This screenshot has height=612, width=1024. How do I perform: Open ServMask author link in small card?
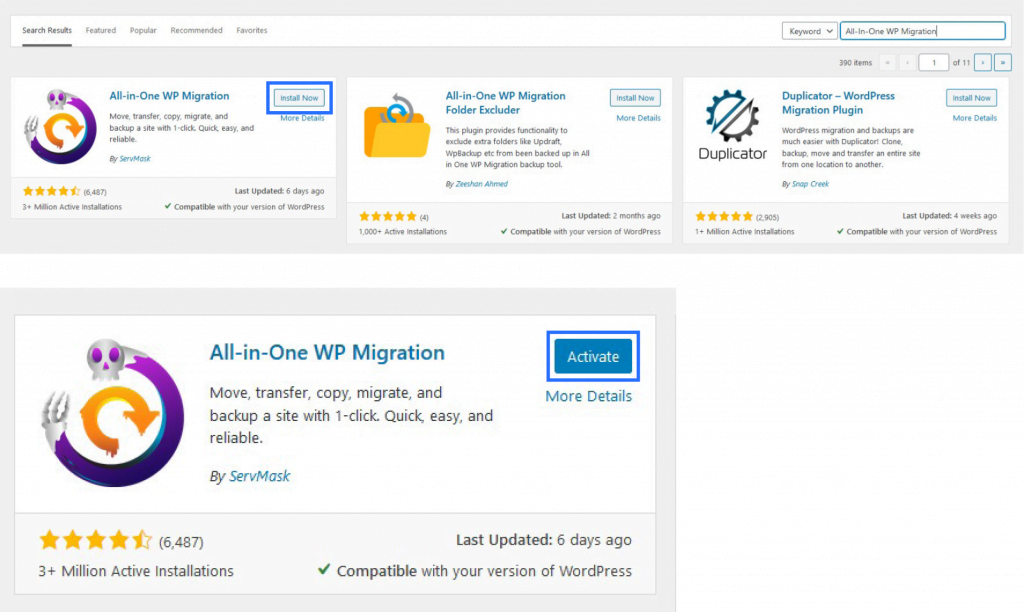click(135, 159)
